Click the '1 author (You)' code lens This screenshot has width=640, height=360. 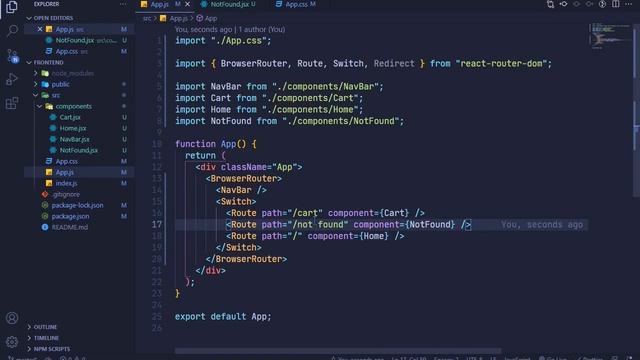pyautogui.click(x=262, y=29)
